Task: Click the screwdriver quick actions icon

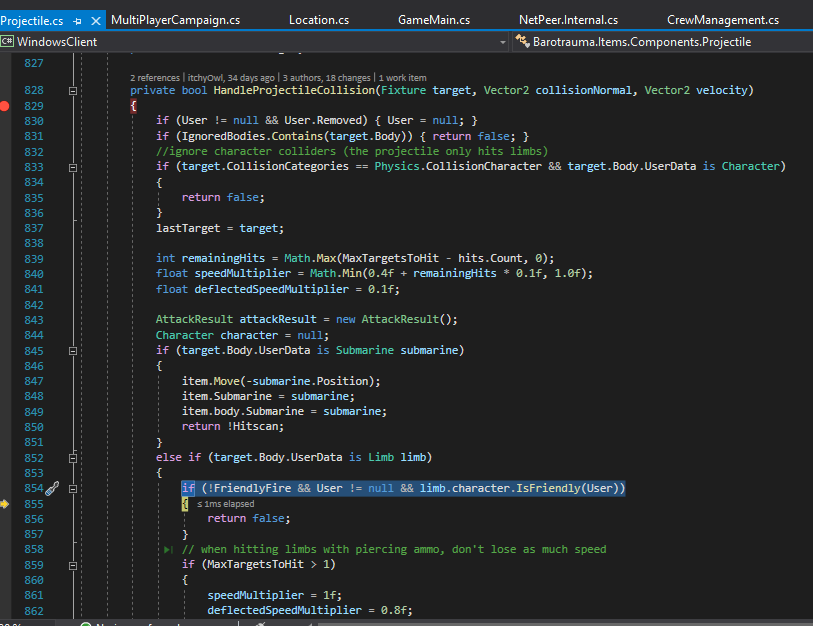Action: pos(52,489)
